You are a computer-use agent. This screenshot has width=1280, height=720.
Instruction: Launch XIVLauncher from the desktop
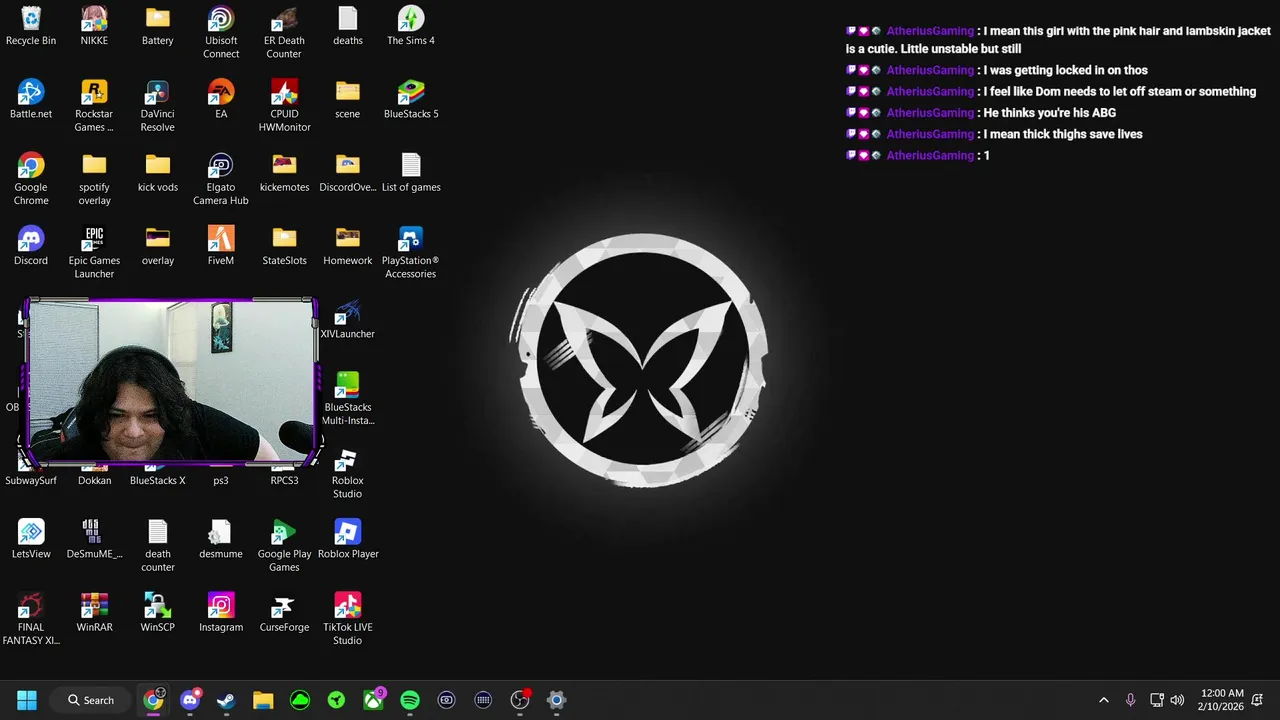point(347,320)
